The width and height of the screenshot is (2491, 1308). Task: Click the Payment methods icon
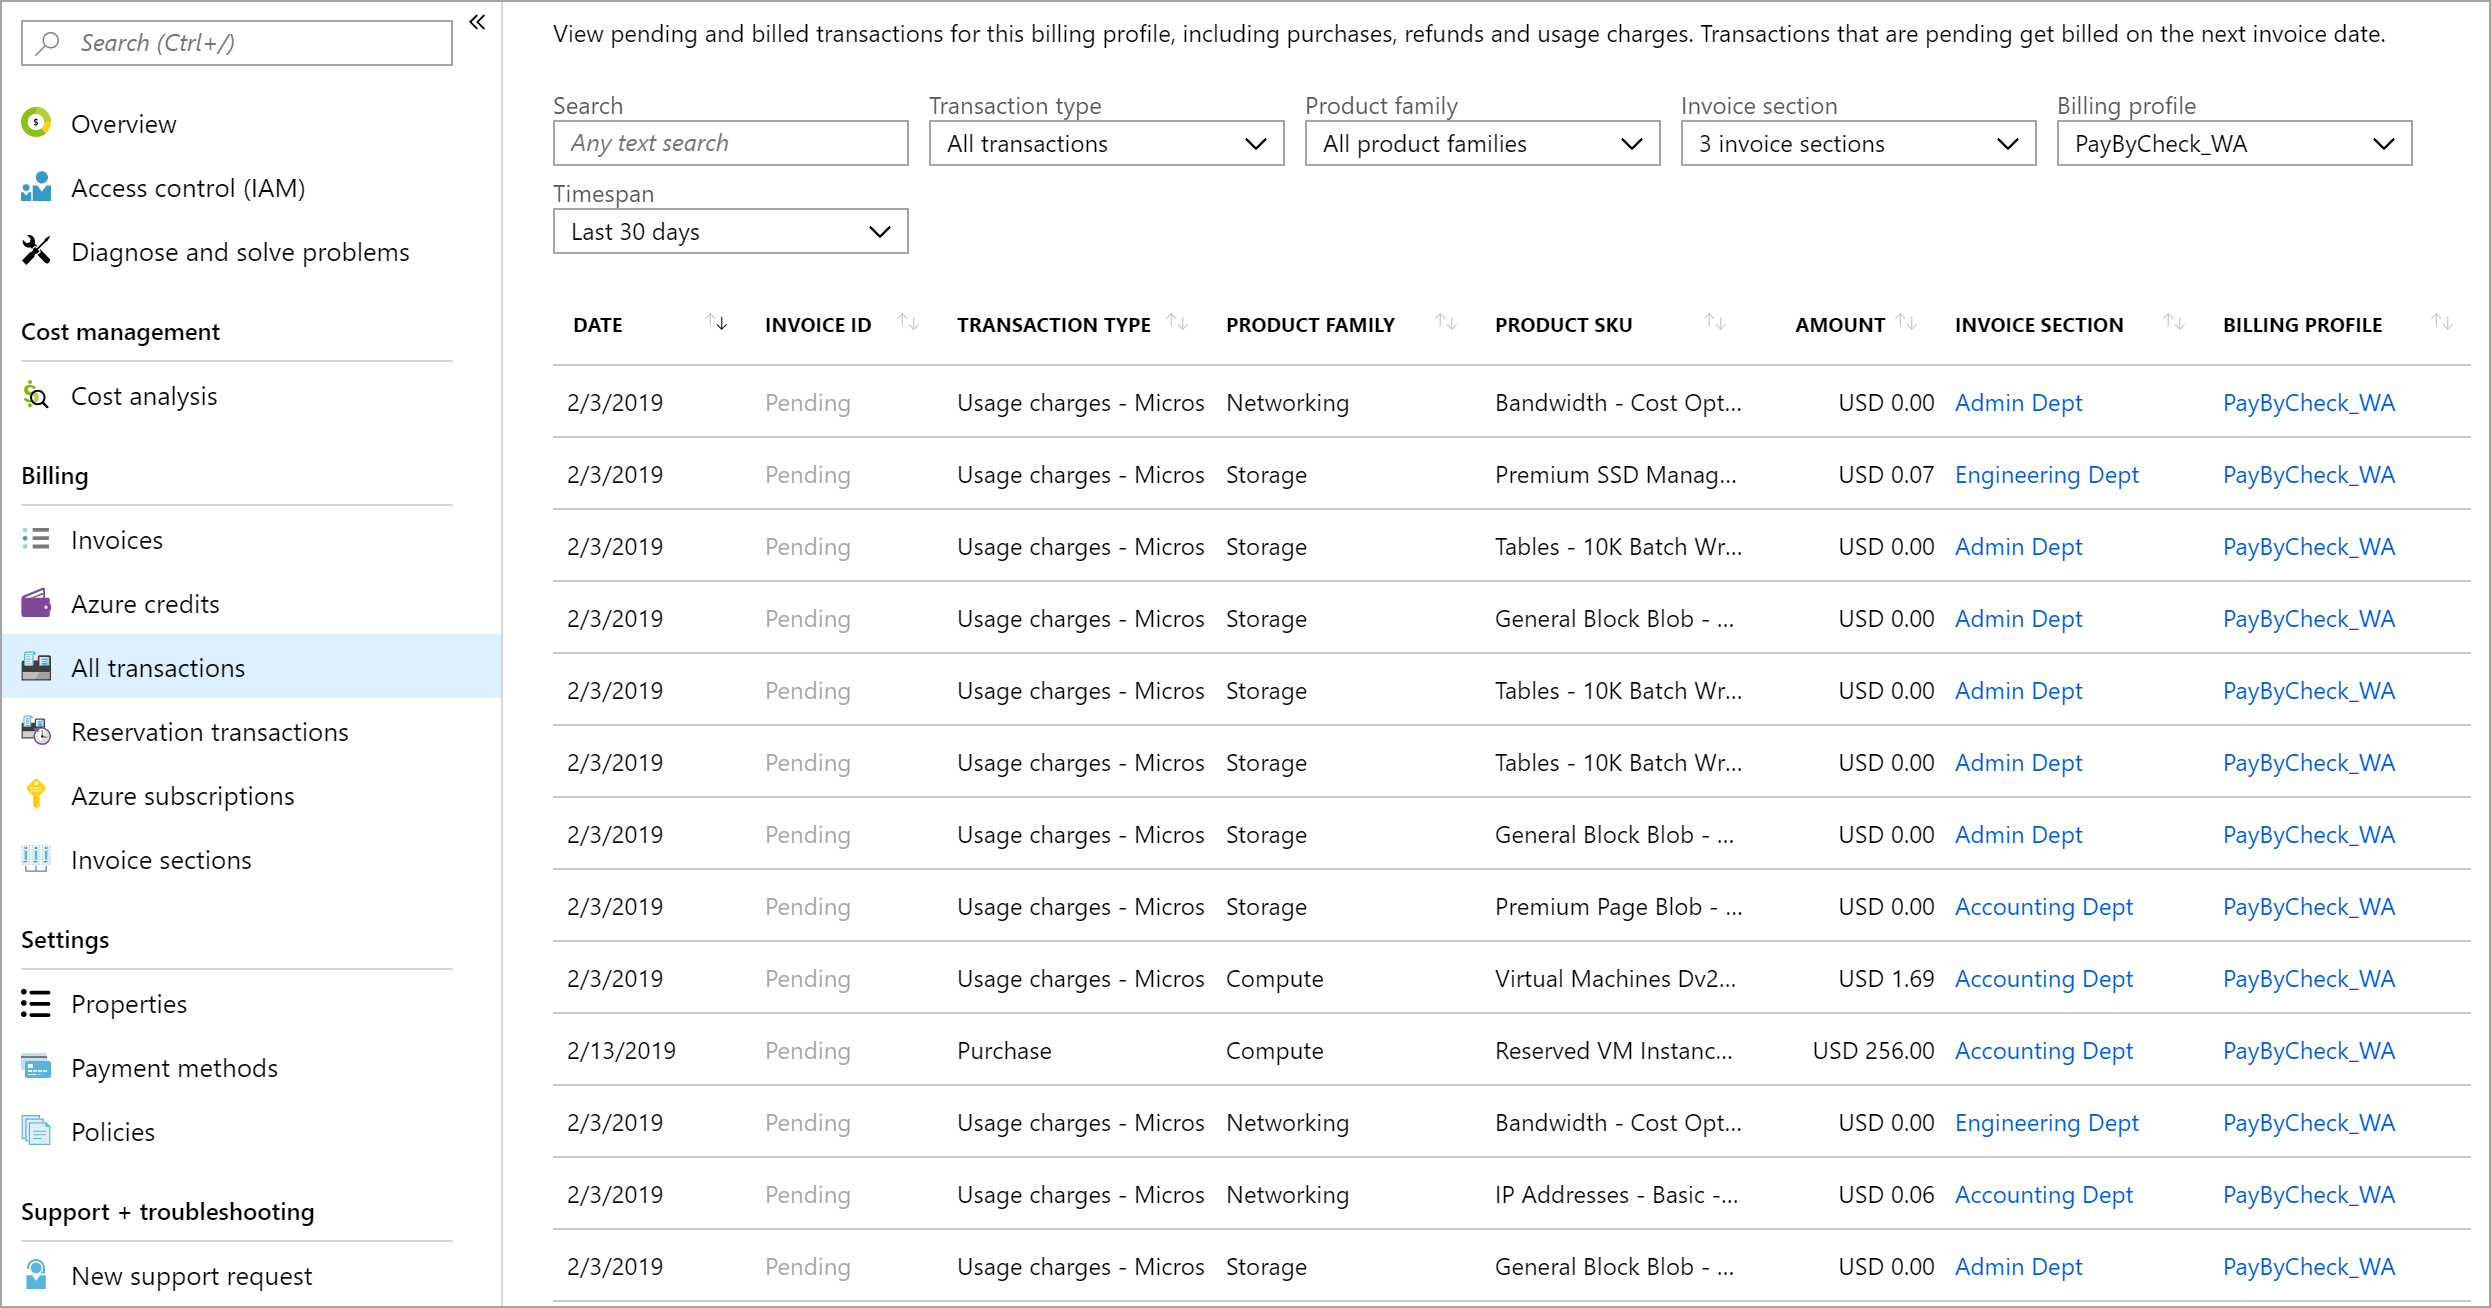33,1066
